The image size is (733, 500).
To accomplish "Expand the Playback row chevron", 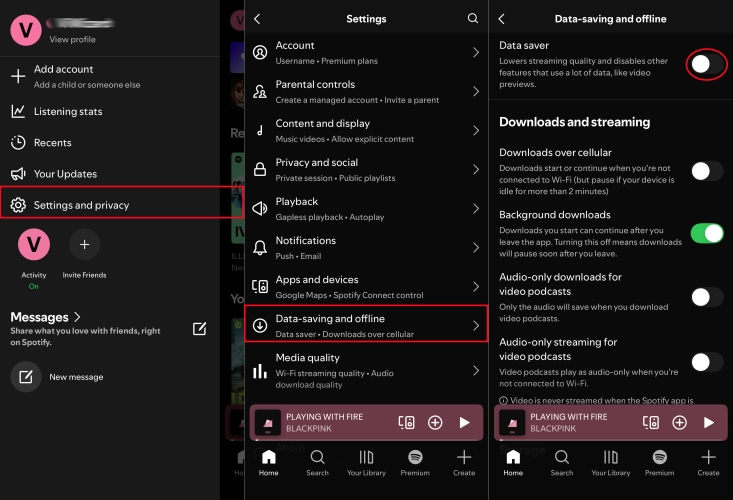I will pos(476,208).
